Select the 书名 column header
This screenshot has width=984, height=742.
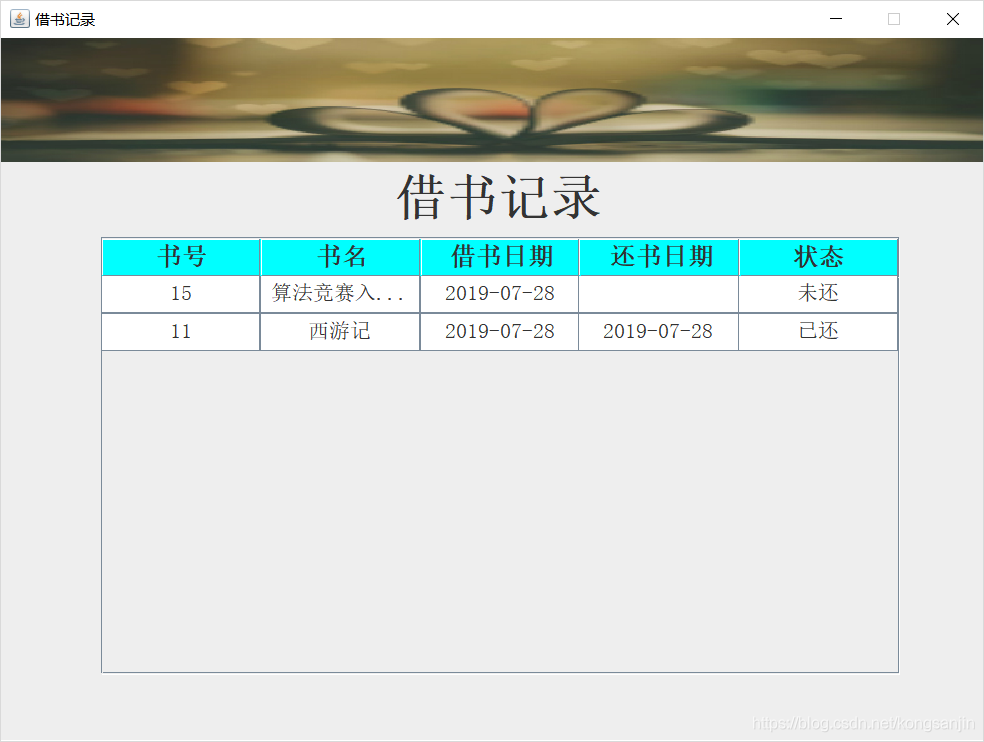[x=340, y=257]
